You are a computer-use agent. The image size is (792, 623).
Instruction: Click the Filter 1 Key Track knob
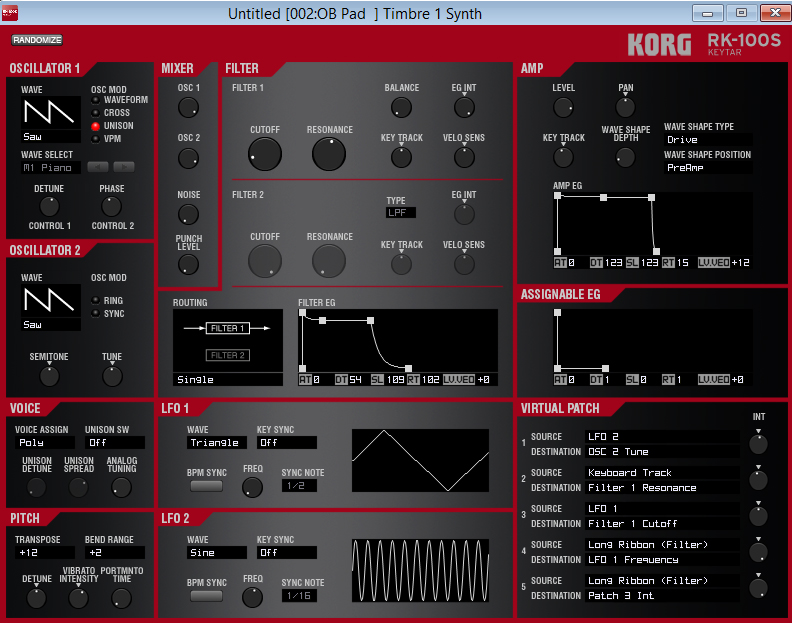(402, 158)
